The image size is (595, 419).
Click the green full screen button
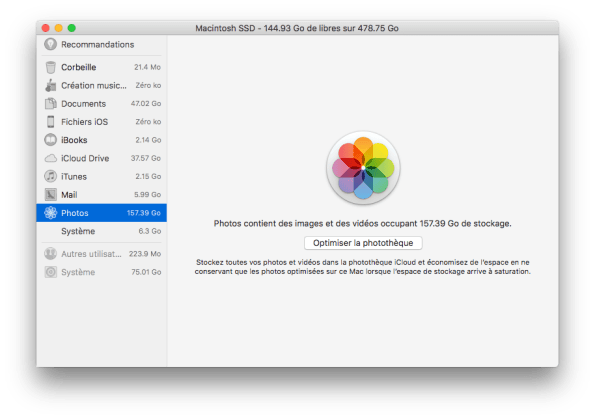71,28
